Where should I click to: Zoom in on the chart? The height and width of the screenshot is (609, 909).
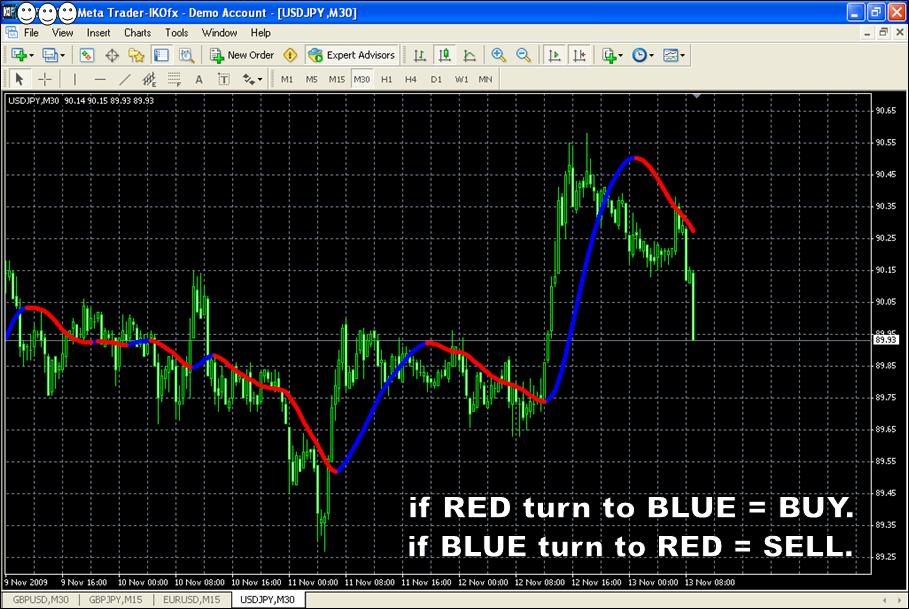point(498,55)
